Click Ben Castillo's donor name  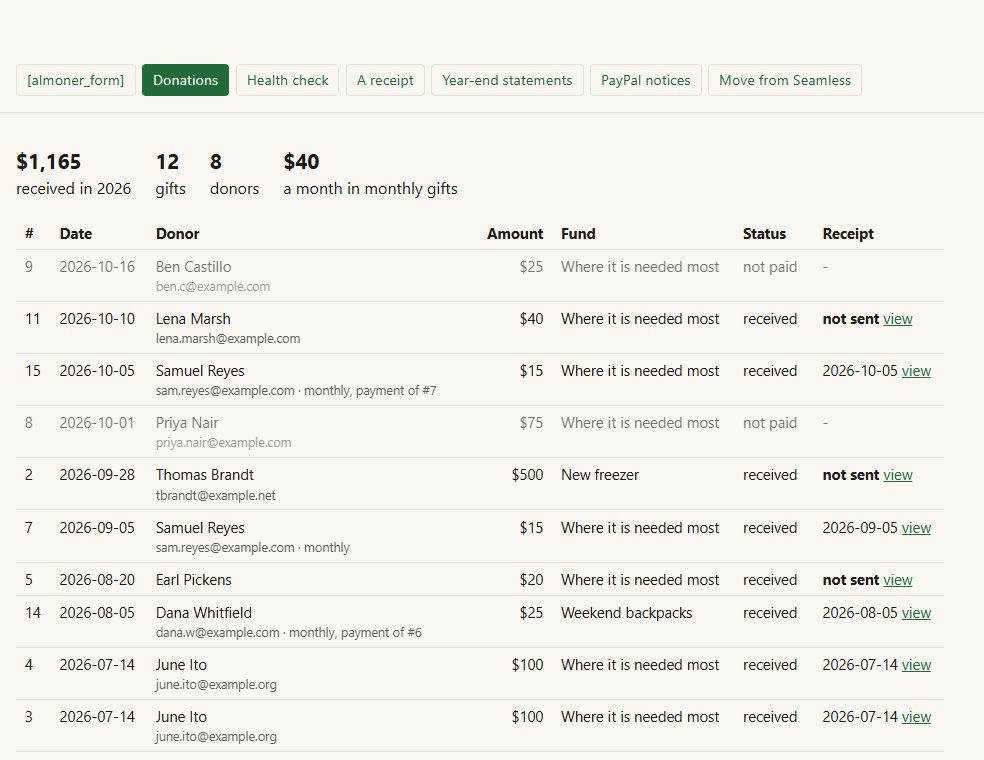193,267
